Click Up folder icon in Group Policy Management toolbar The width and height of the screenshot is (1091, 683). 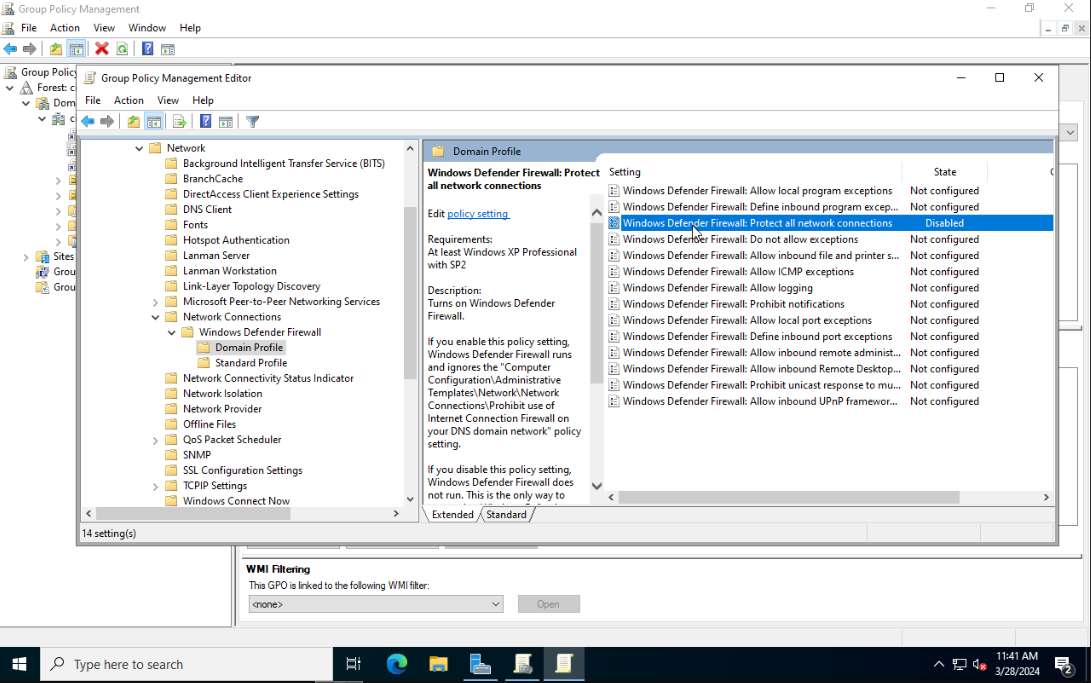click(x=56, y=49)
